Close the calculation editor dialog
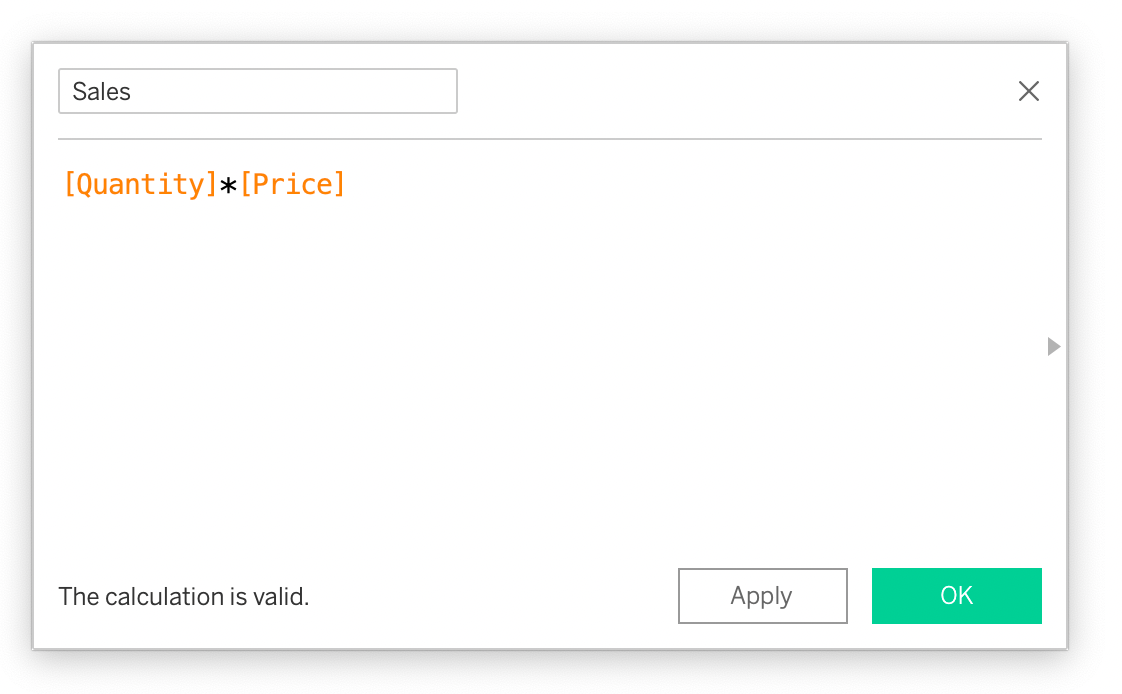1122x694 pixels. (1028, 91)
